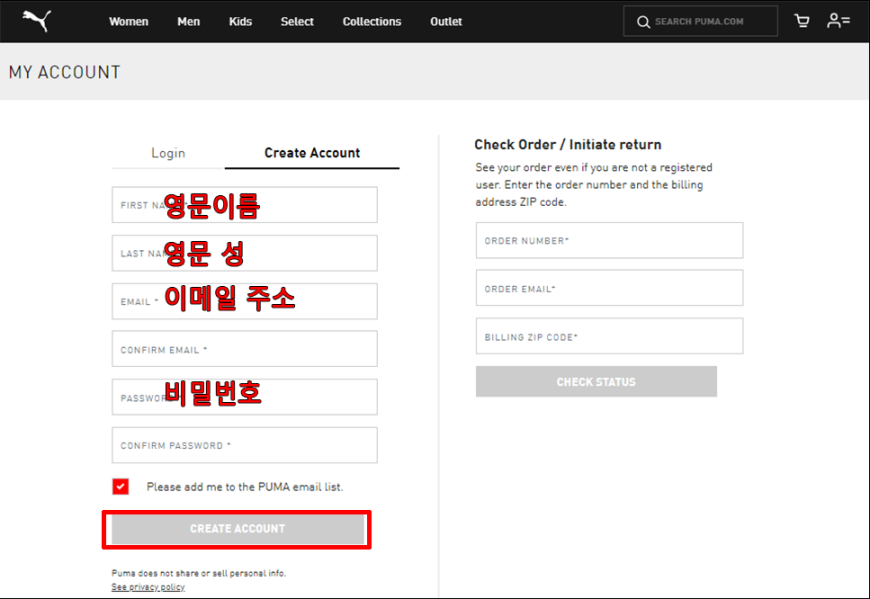Image resolution: width=870 pixels, height=599 pixels.
Task: Click 'Please add me to the PUMA email list' label
Action: tap(245, 487)
